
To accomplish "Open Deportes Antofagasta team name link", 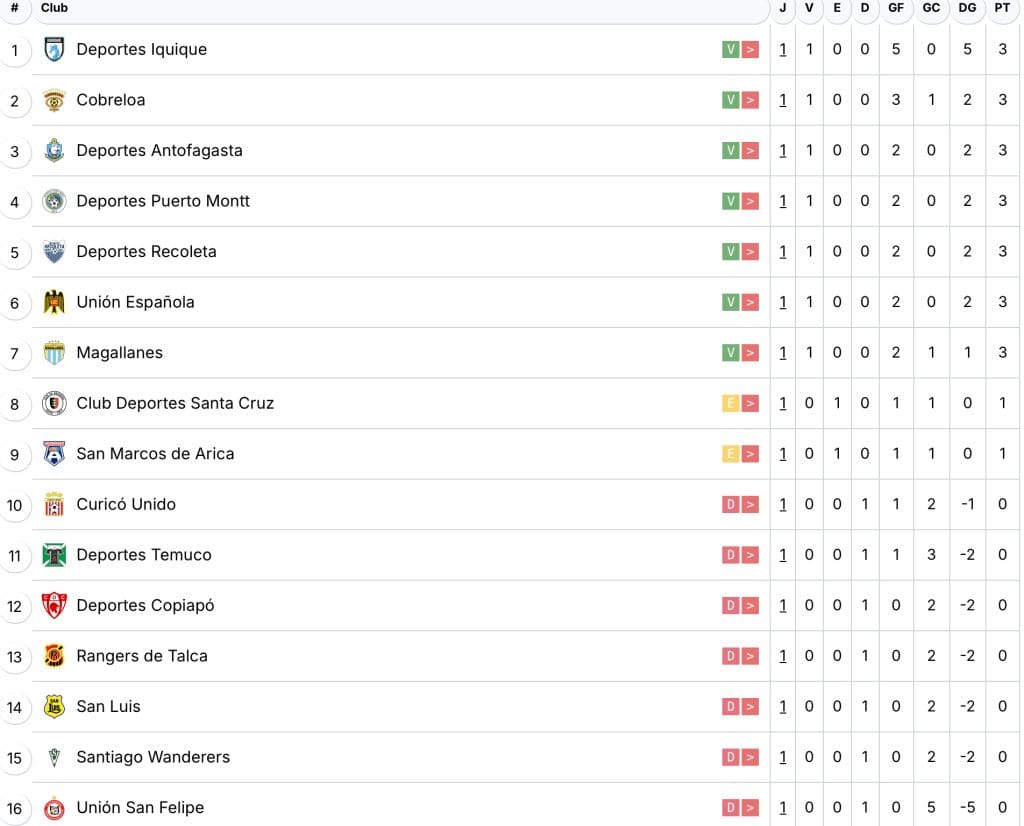I will [159, 150].
